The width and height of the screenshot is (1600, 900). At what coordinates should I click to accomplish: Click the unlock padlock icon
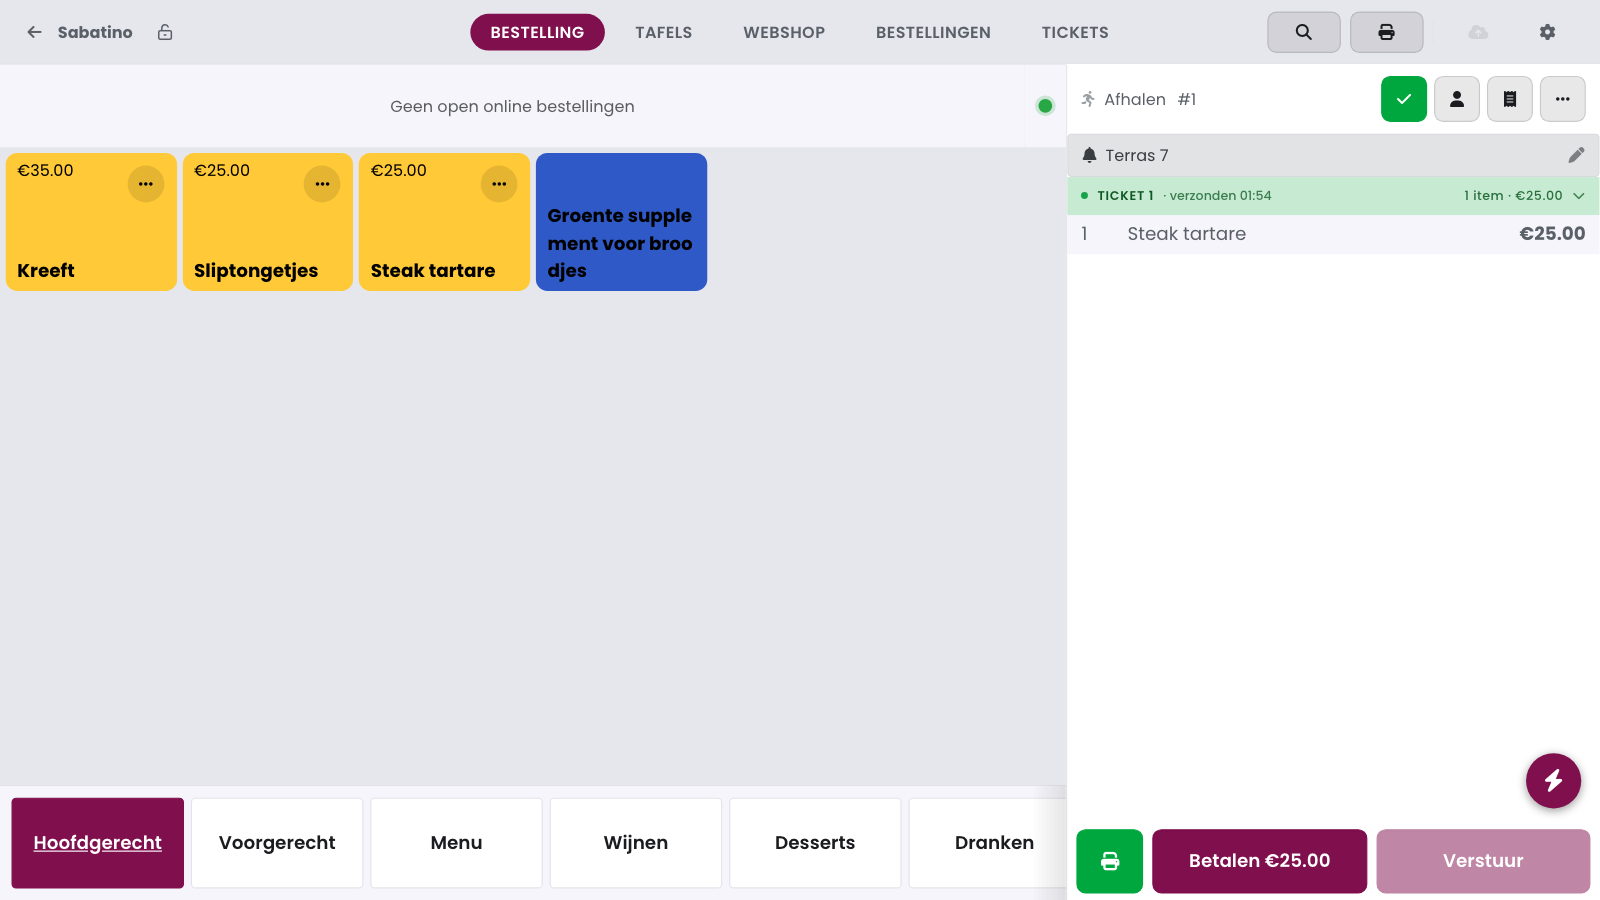(x=165, y=32)
